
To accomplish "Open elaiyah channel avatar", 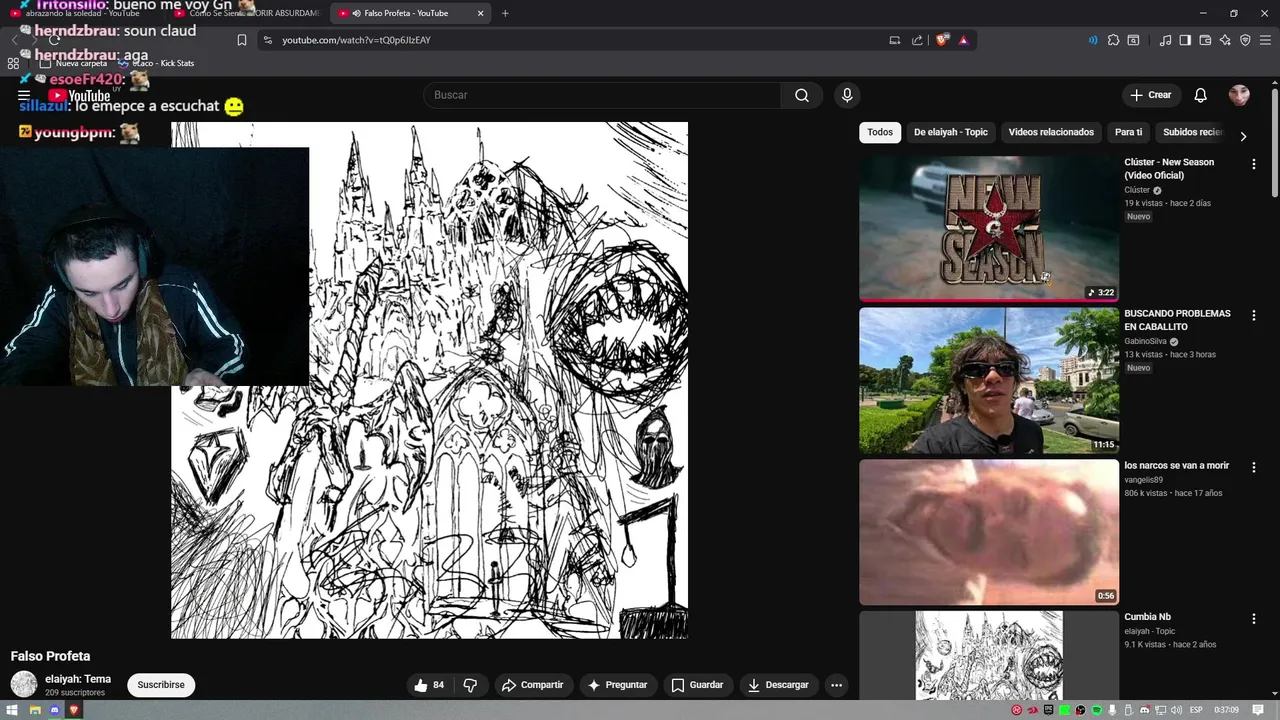I will [24, 685].
